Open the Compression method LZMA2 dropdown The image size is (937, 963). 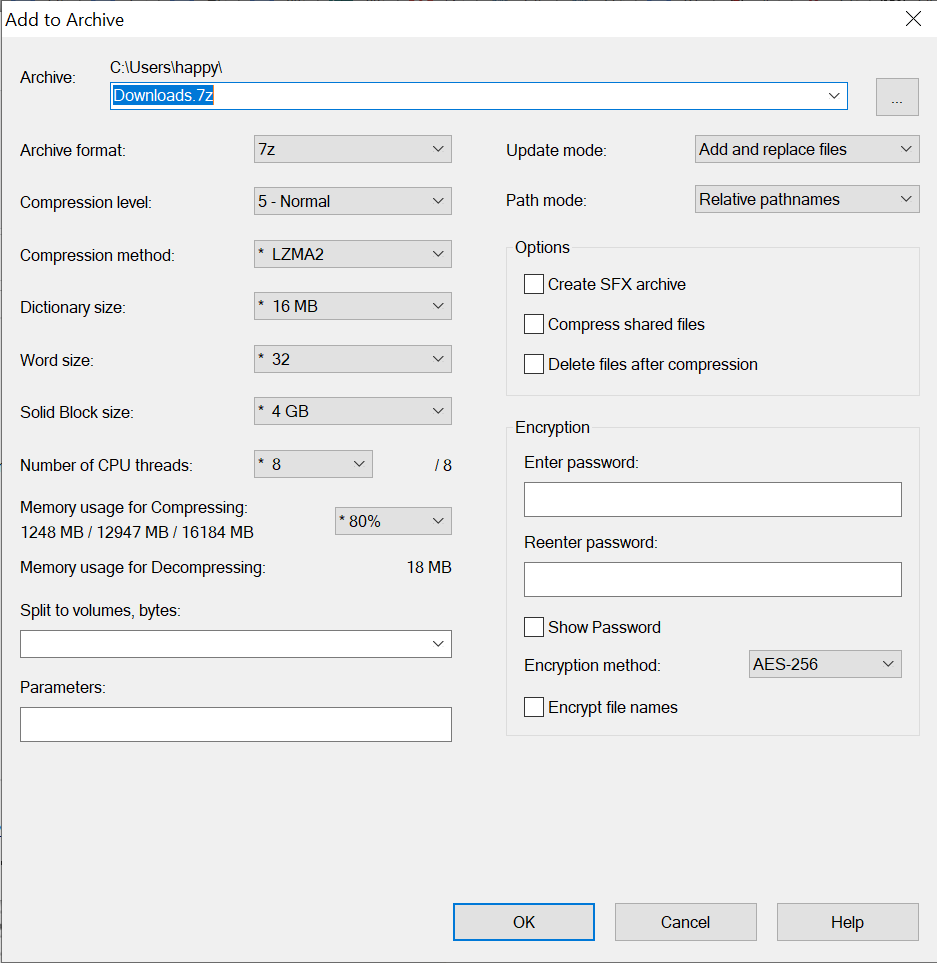tap(352, 254)
